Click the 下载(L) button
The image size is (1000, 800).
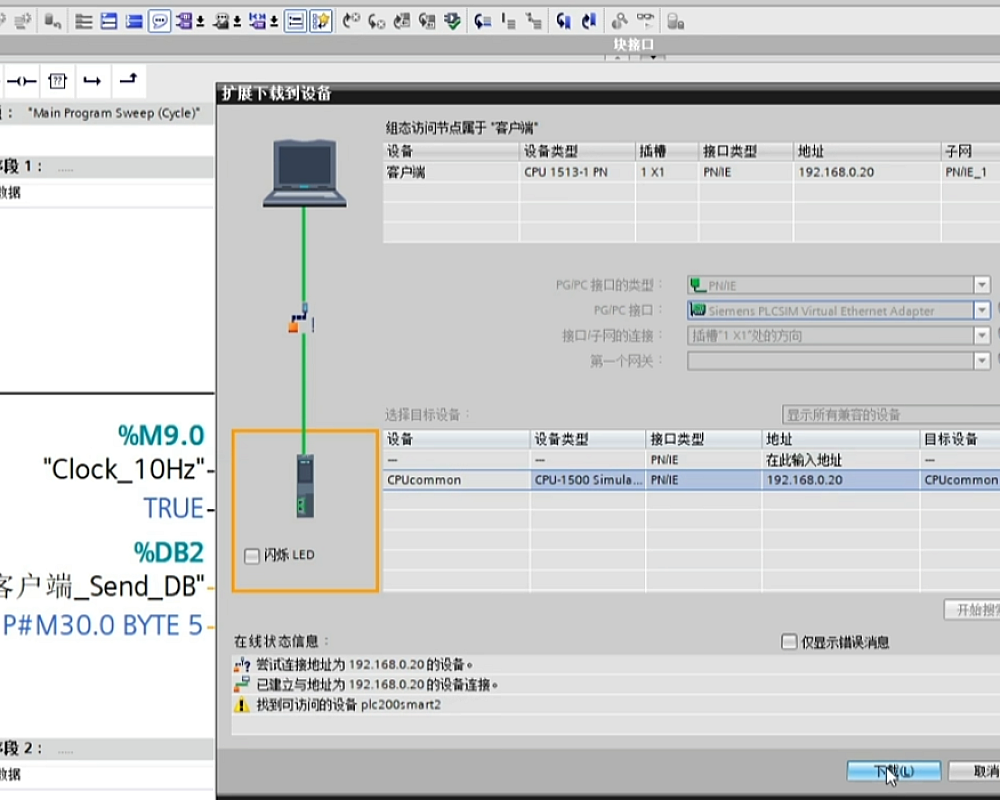(x=893, y=771)
